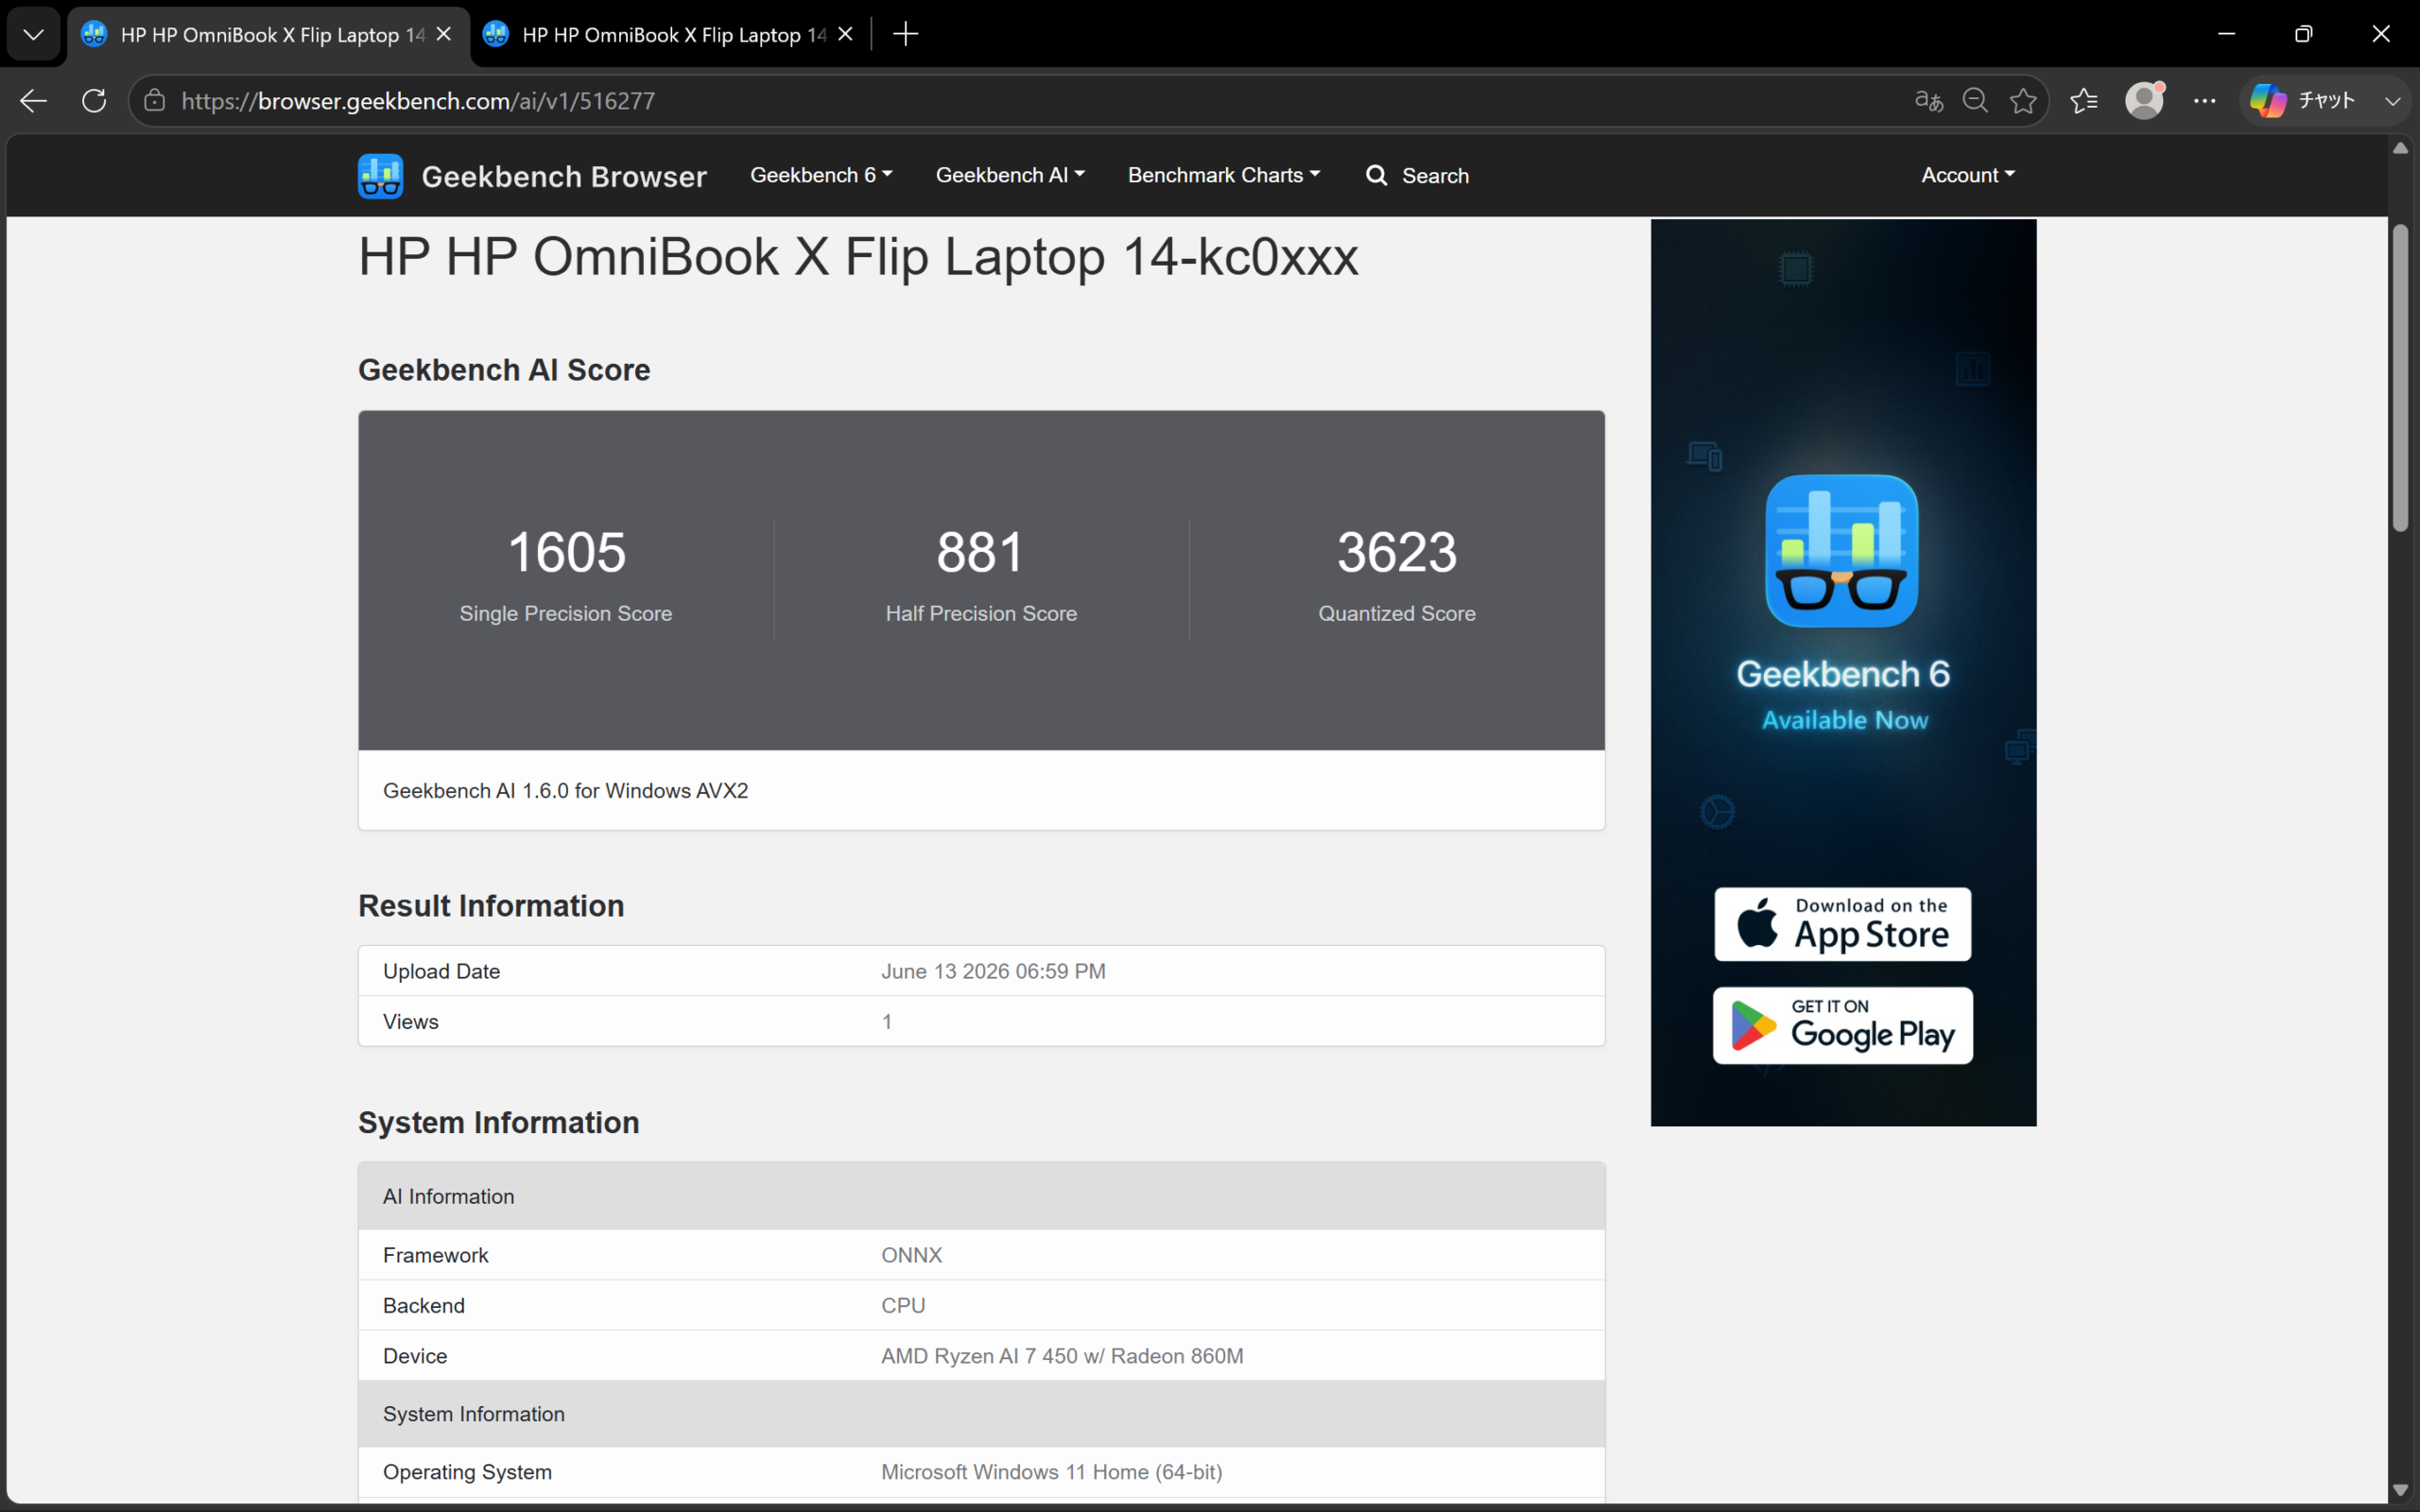Click the HP OmniBook X Flip page title

[x=858, y=257]
